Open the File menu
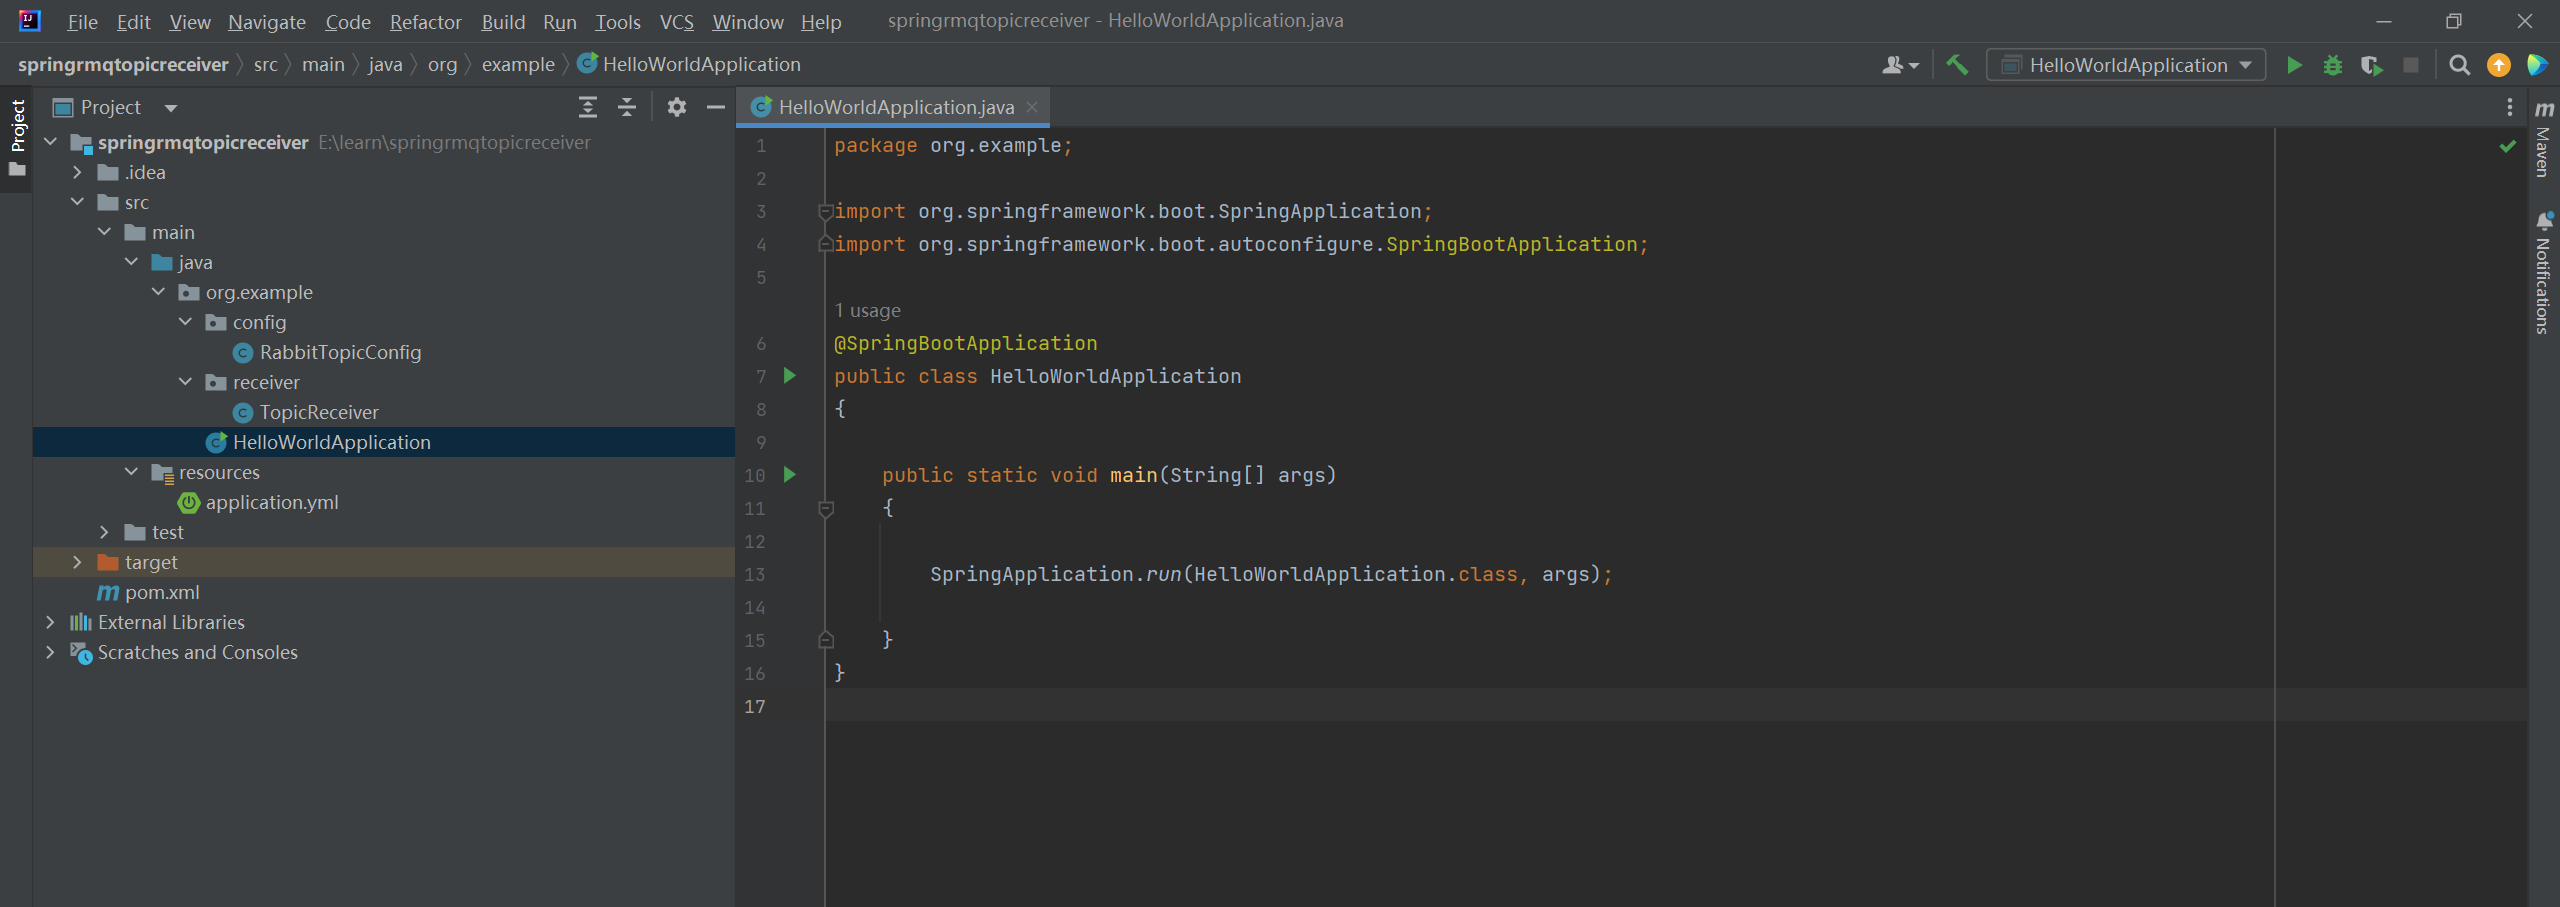 coord(82,22)
